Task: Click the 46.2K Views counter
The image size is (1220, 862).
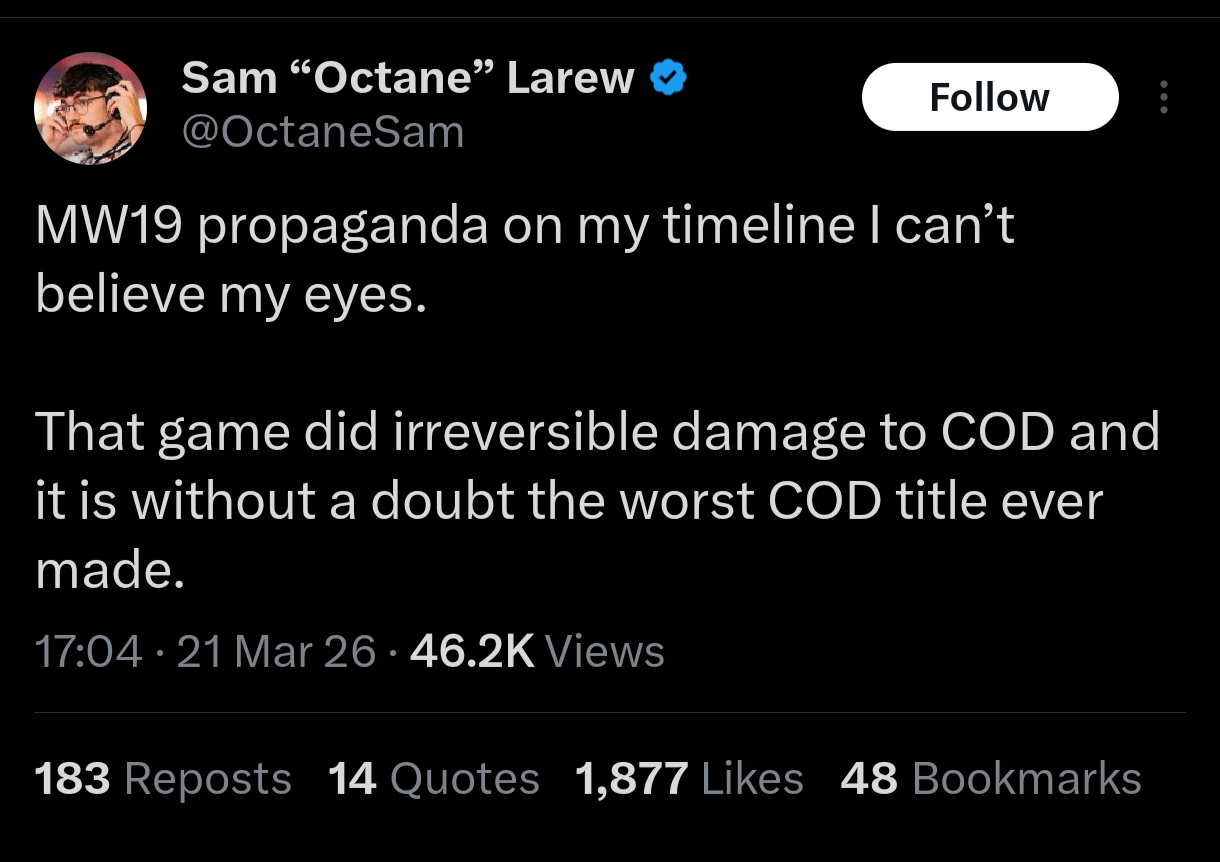Action: click(x=537, y=652)
